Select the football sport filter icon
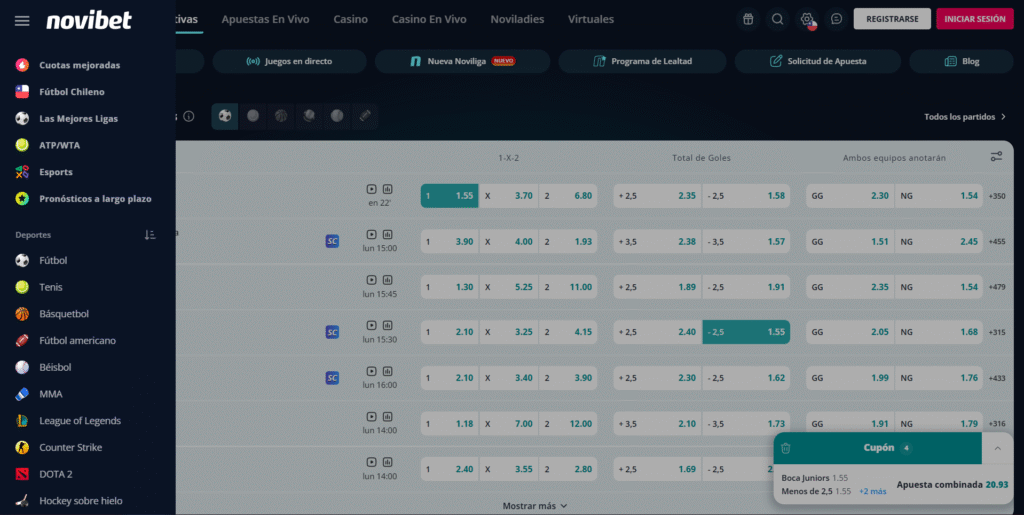 (x=225, y=116)
